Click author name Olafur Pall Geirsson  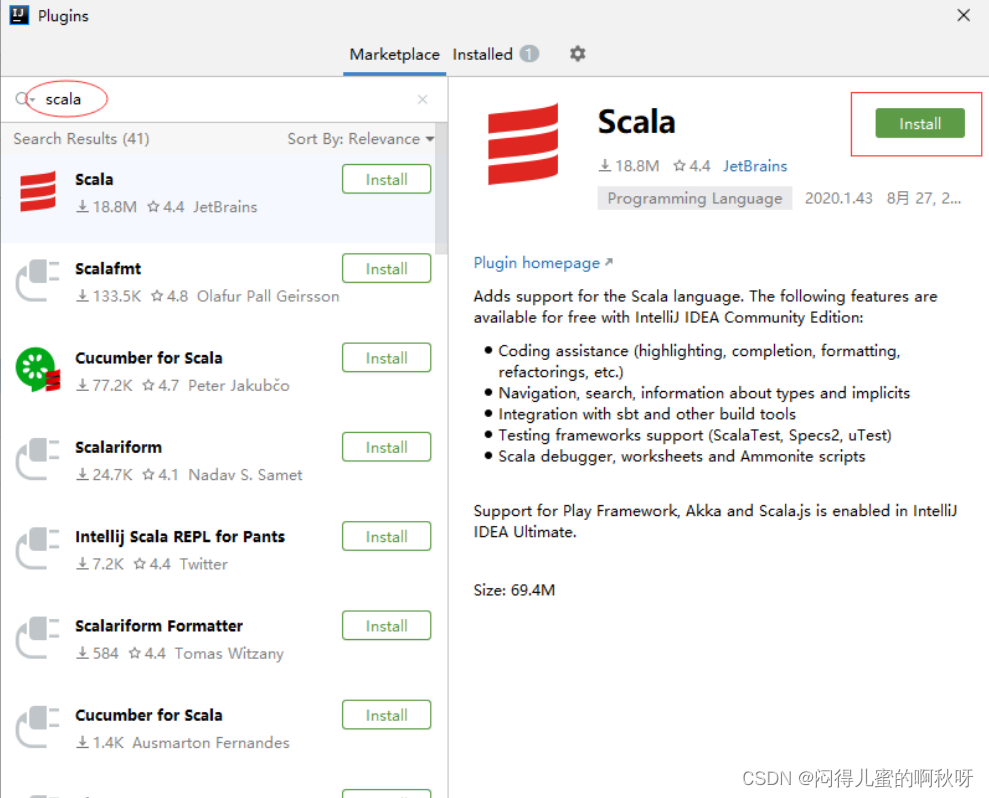click(x=268, y=296)
